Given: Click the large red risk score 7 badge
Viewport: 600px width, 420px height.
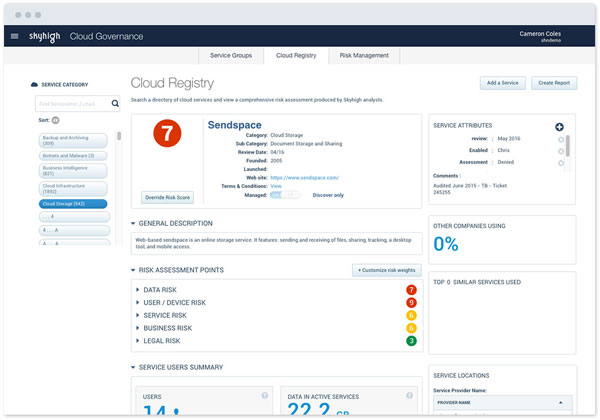Looking at the screenshot, I should point(167,133).
